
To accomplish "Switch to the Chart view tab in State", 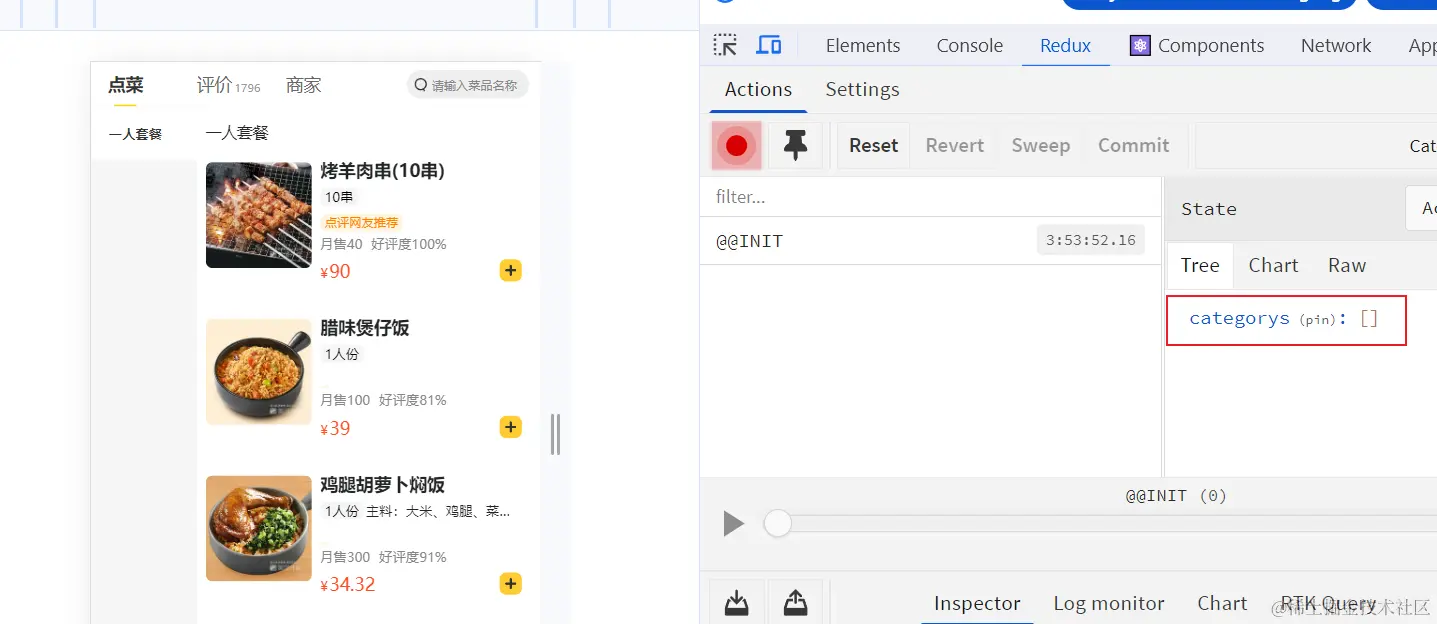I will 1273,265.
